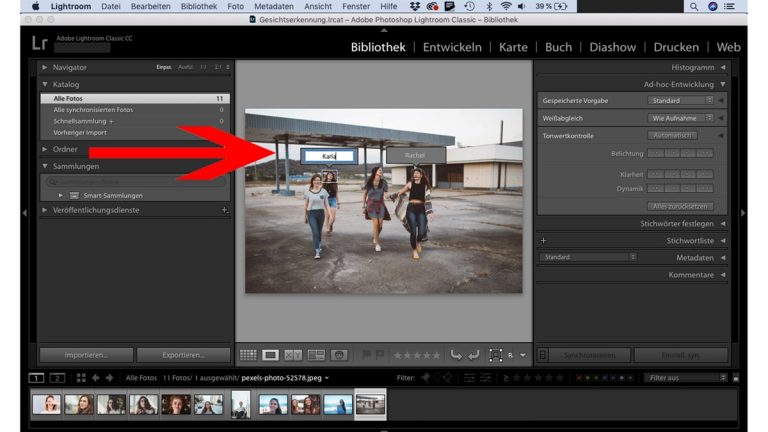Switch to the Entwickeln module

452,47
